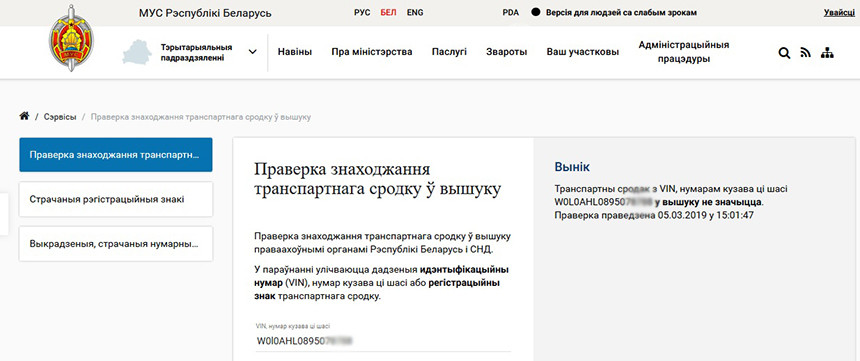Viewport: 860px width, 361px height.
Task: Click the Увайсці login link
Action: (839, 13)
